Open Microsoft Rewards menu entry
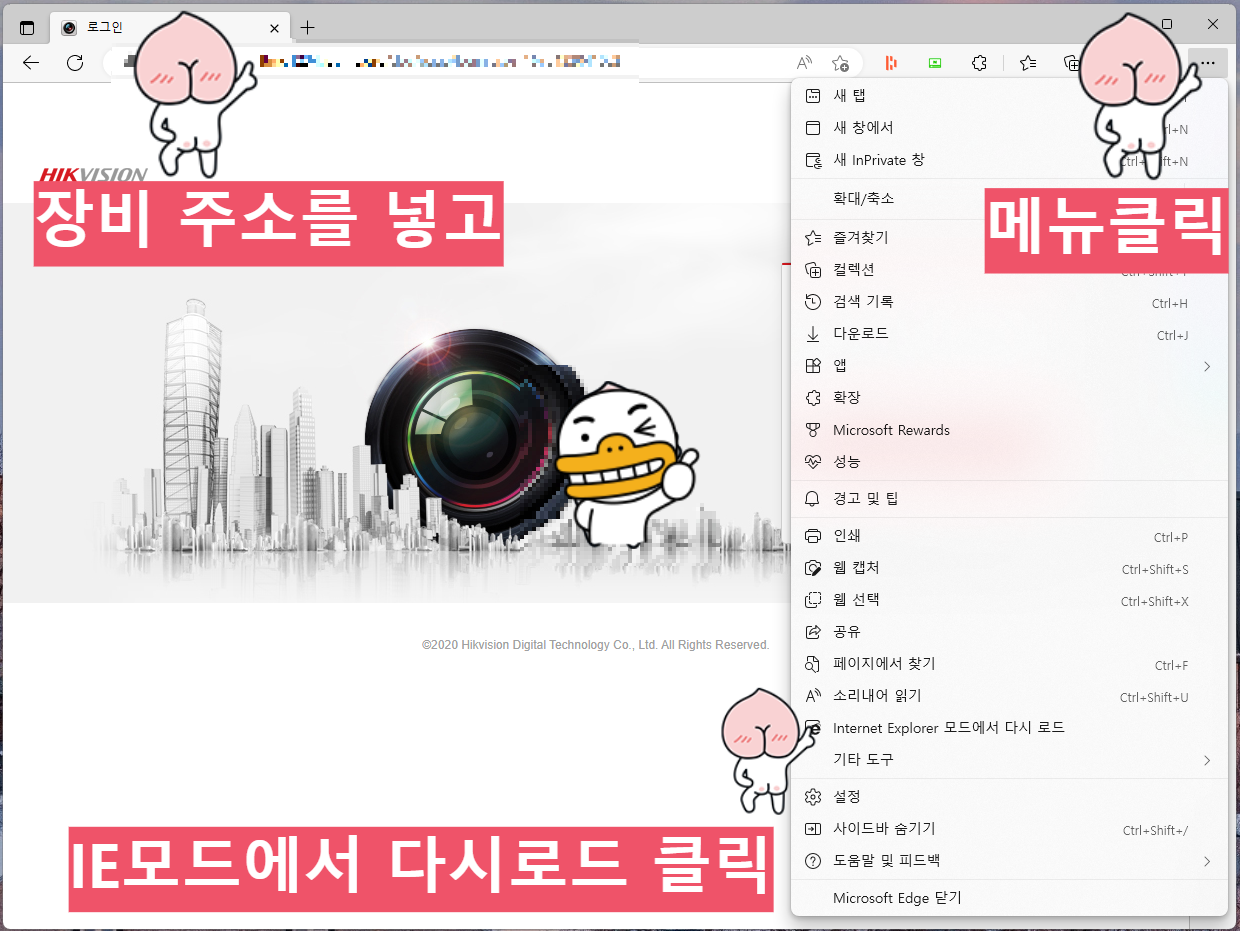1240x931 pixels. [1009, 430]
